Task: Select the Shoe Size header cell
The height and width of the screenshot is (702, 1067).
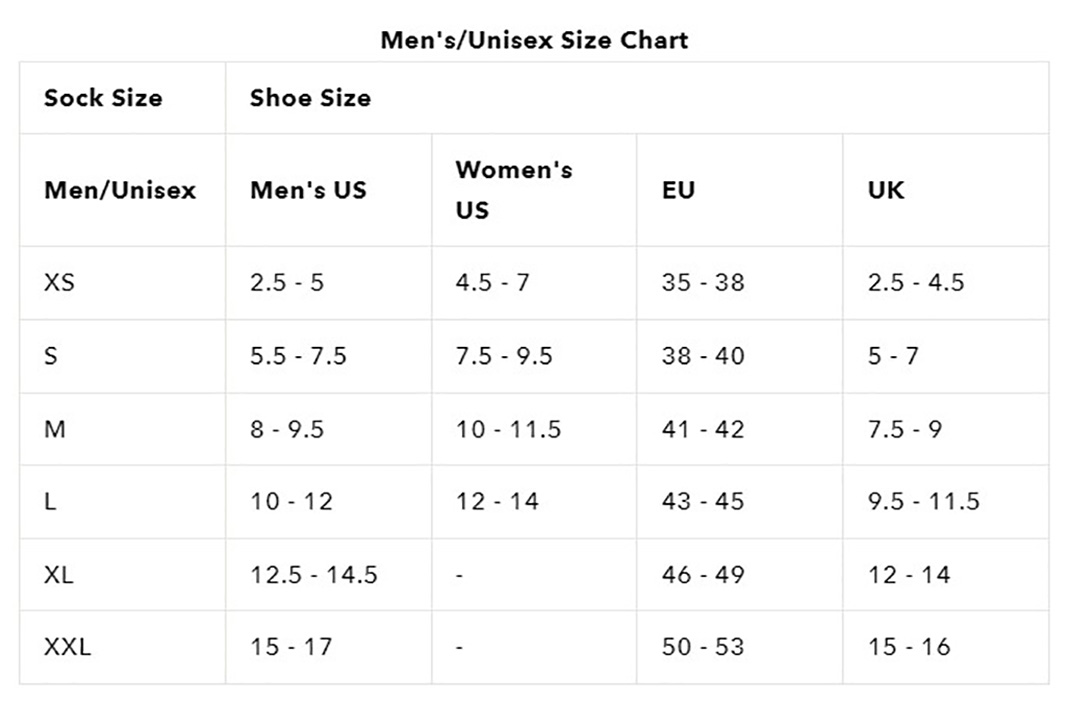Action: pyautogui.click(x=638, y=98)
